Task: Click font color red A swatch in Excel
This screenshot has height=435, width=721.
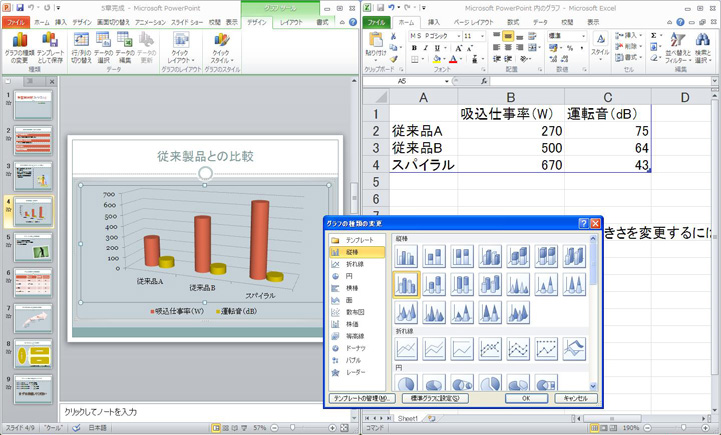Action: pos(453,59)
